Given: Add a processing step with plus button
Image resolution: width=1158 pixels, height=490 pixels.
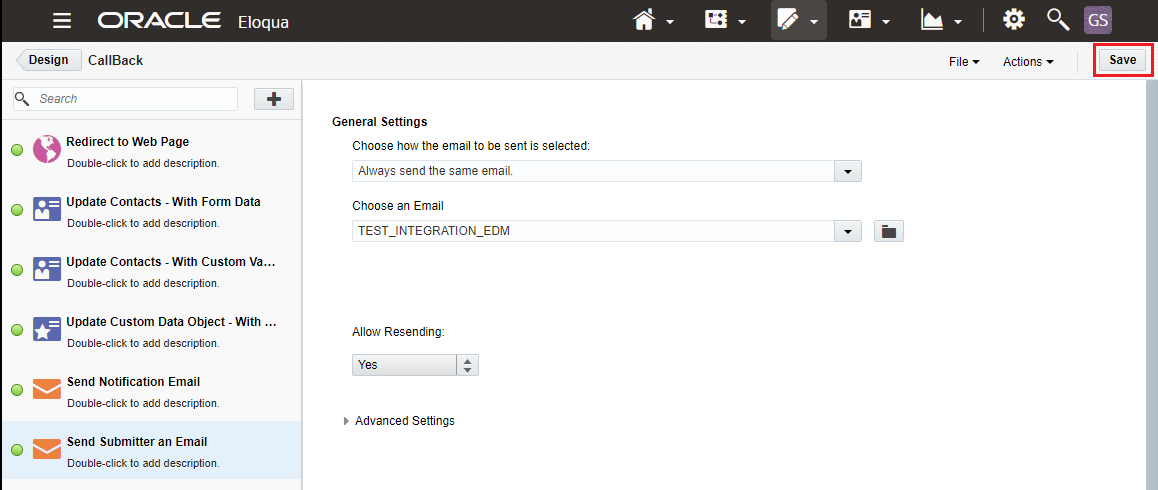Looking at the screenshot, I should click(x=274, y=99).
